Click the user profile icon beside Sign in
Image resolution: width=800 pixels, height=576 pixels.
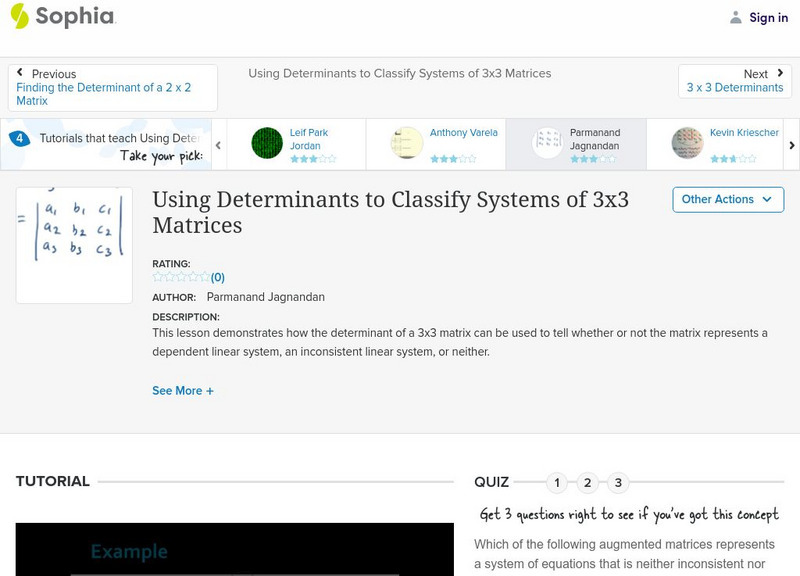[735, 17]
